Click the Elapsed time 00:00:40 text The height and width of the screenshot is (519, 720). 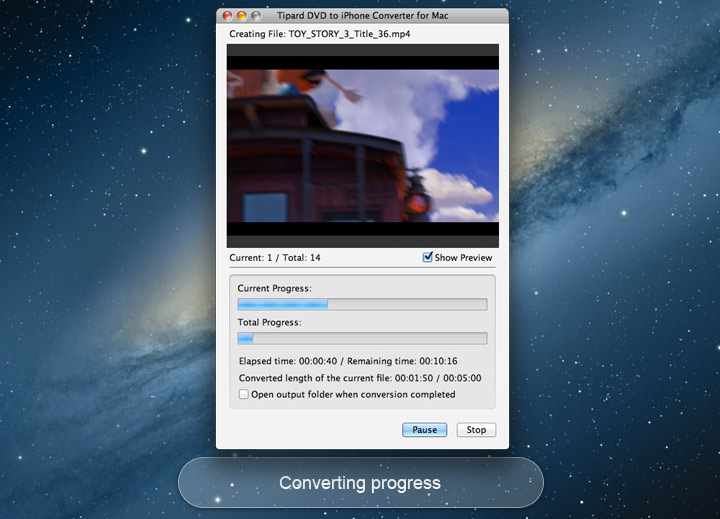click(288, 361)
